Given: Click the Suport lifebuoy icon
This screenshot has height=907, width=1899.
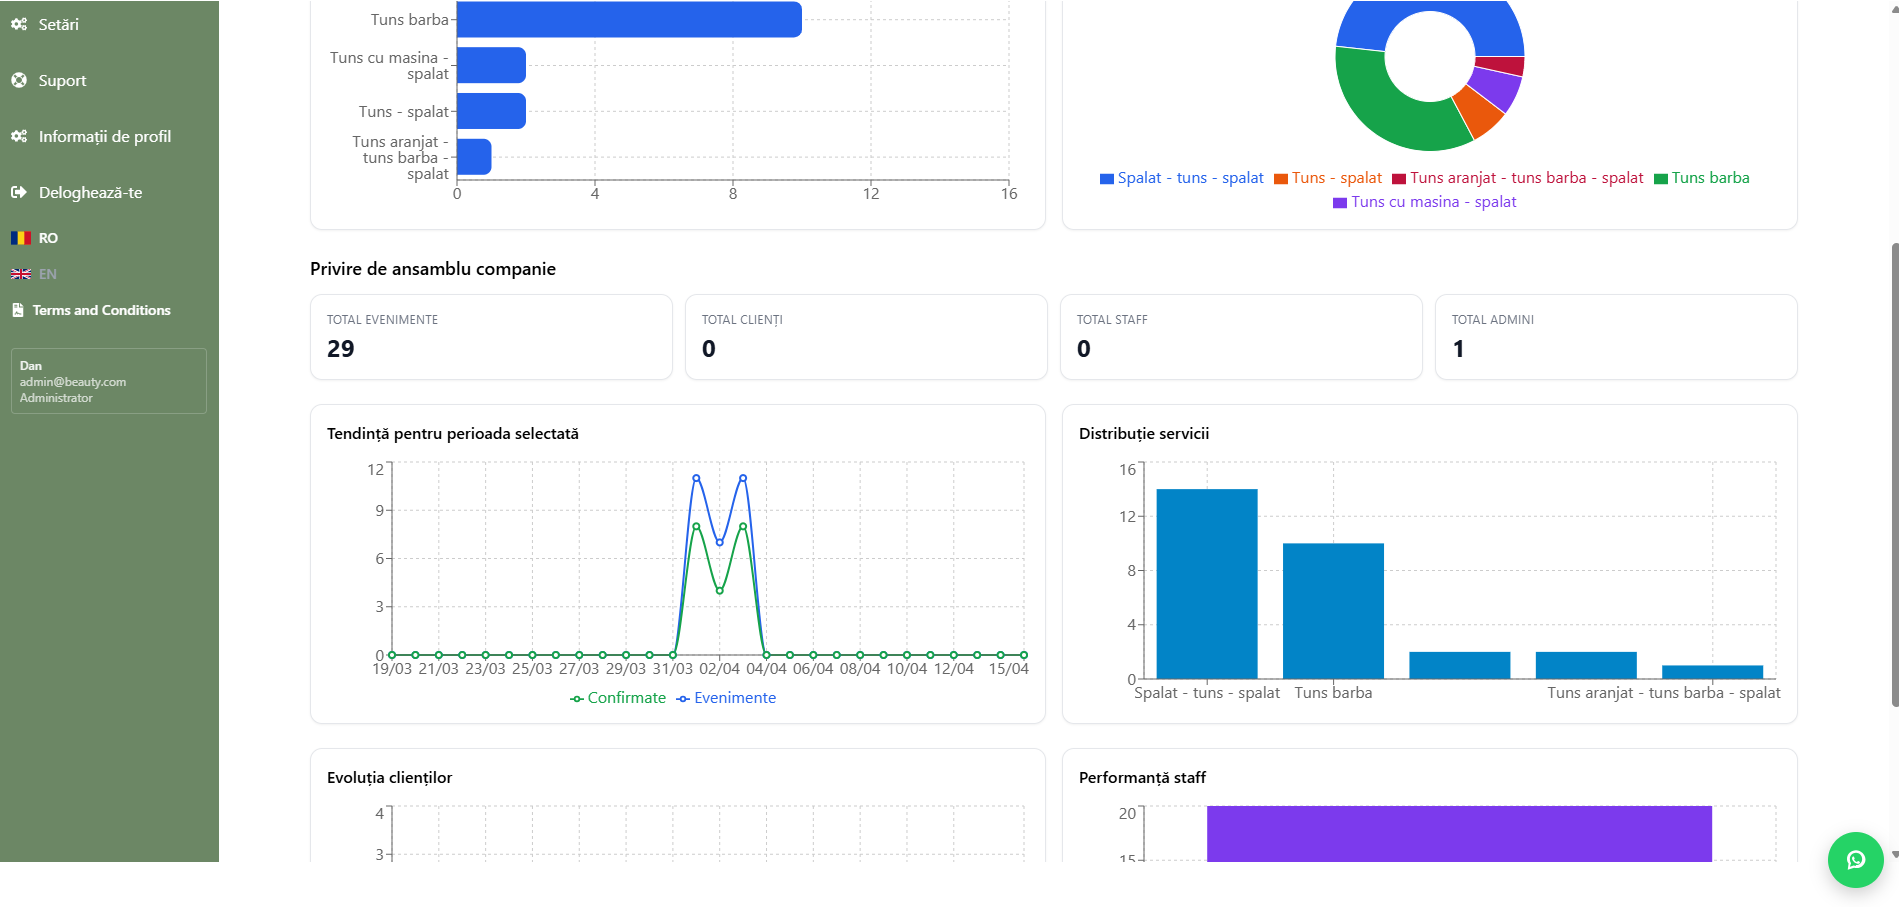Looking at the screenshot, I should [19, 80].
